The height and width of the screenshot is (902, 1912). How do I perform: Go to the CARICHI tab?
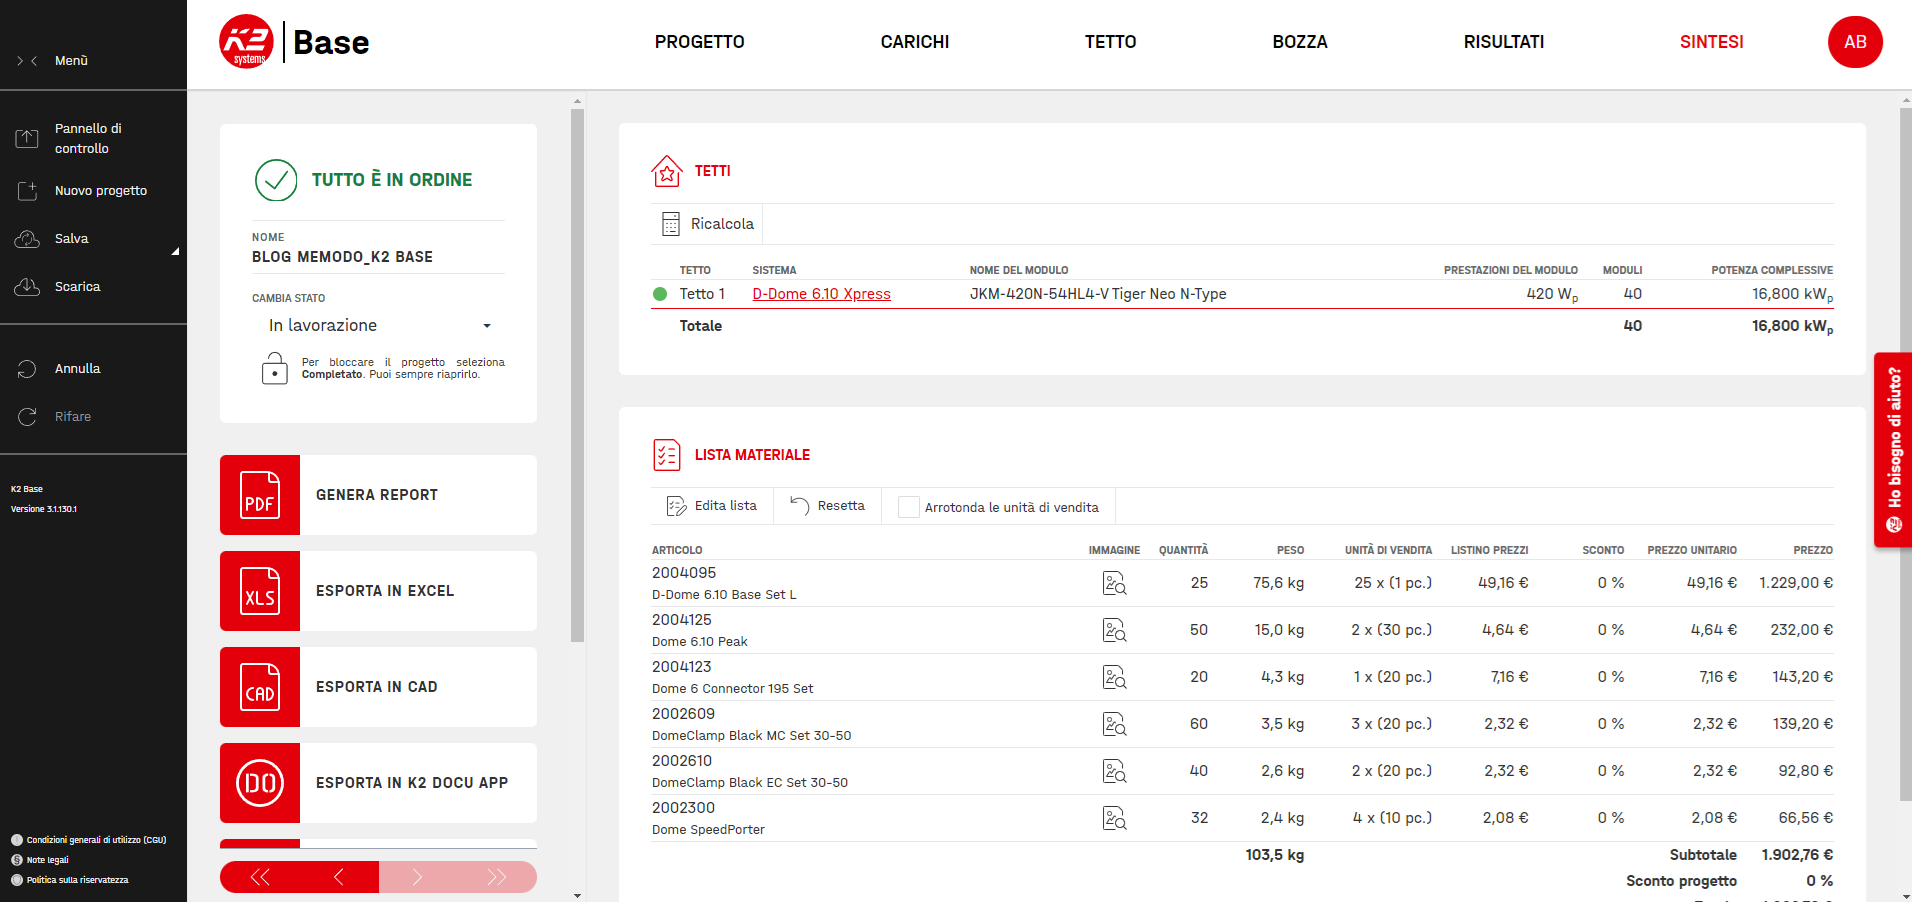click(x=914, y=42)
